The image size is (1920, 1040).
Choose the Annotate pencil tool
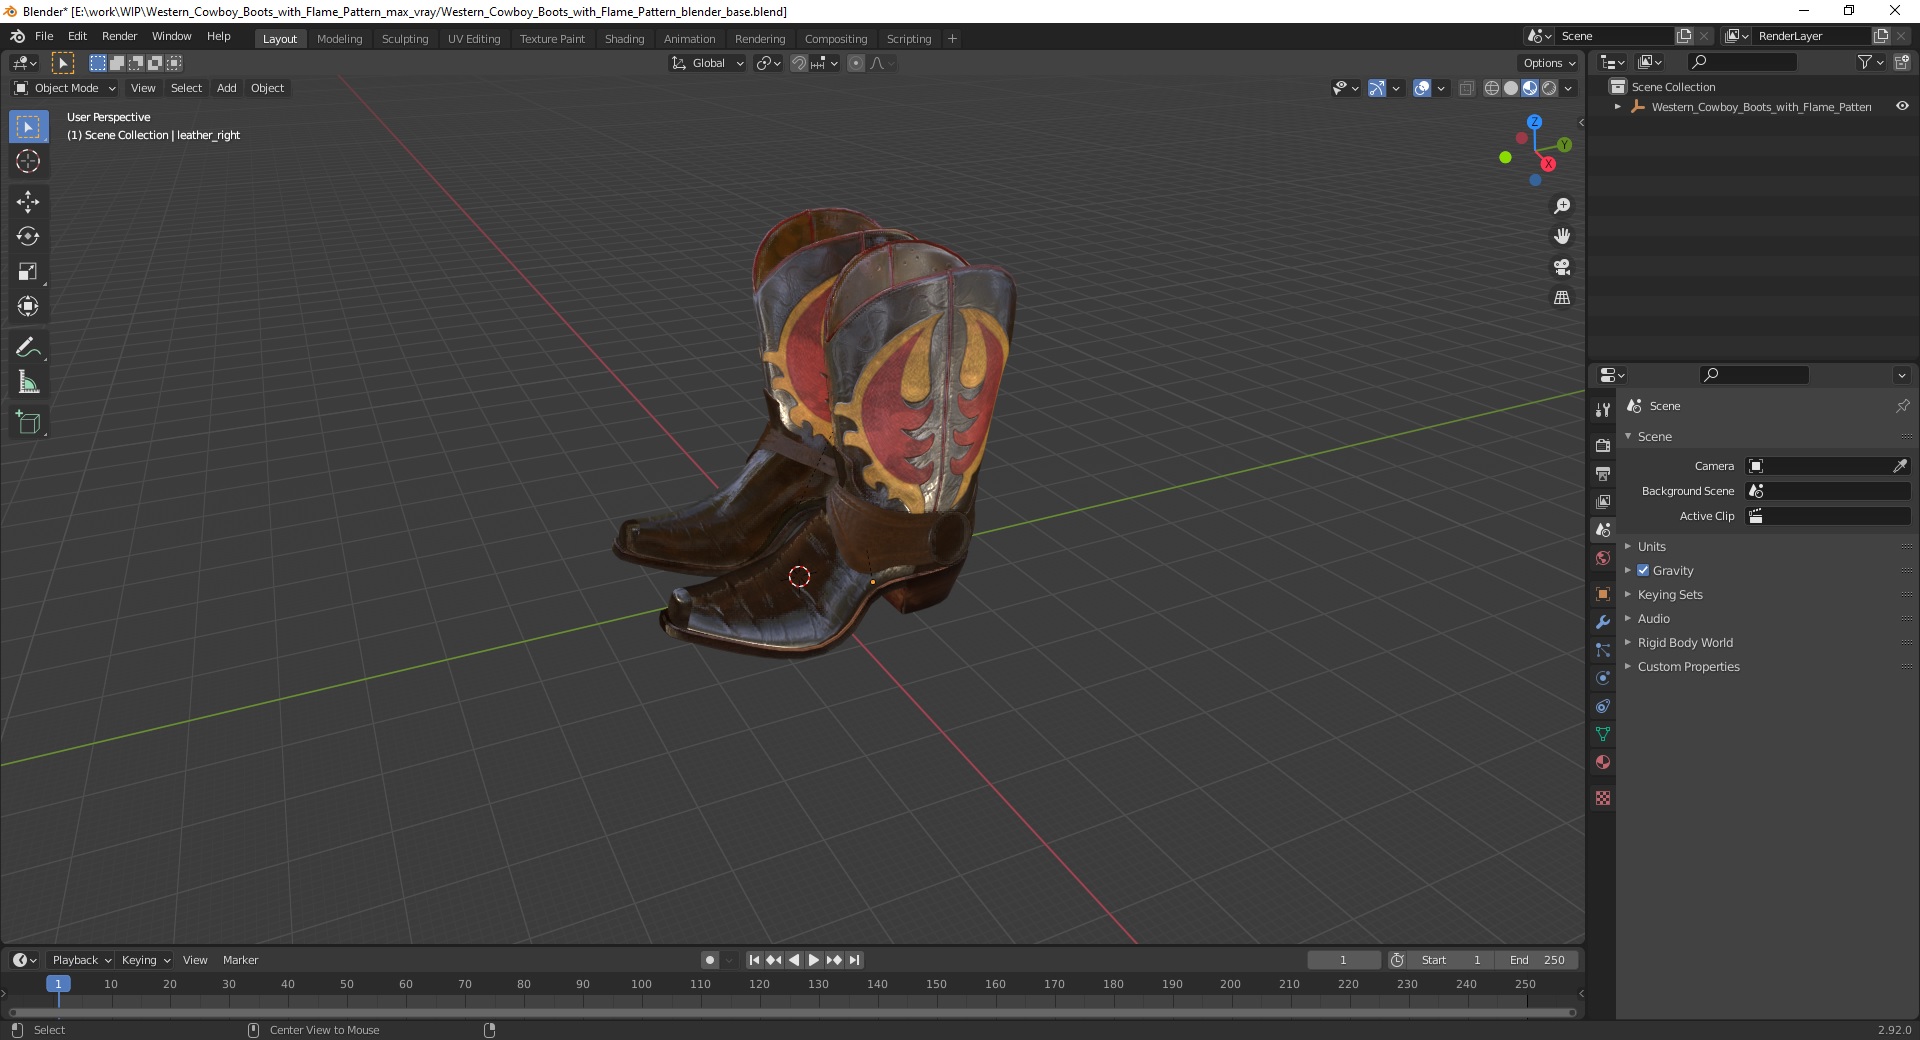click(28, 348)
